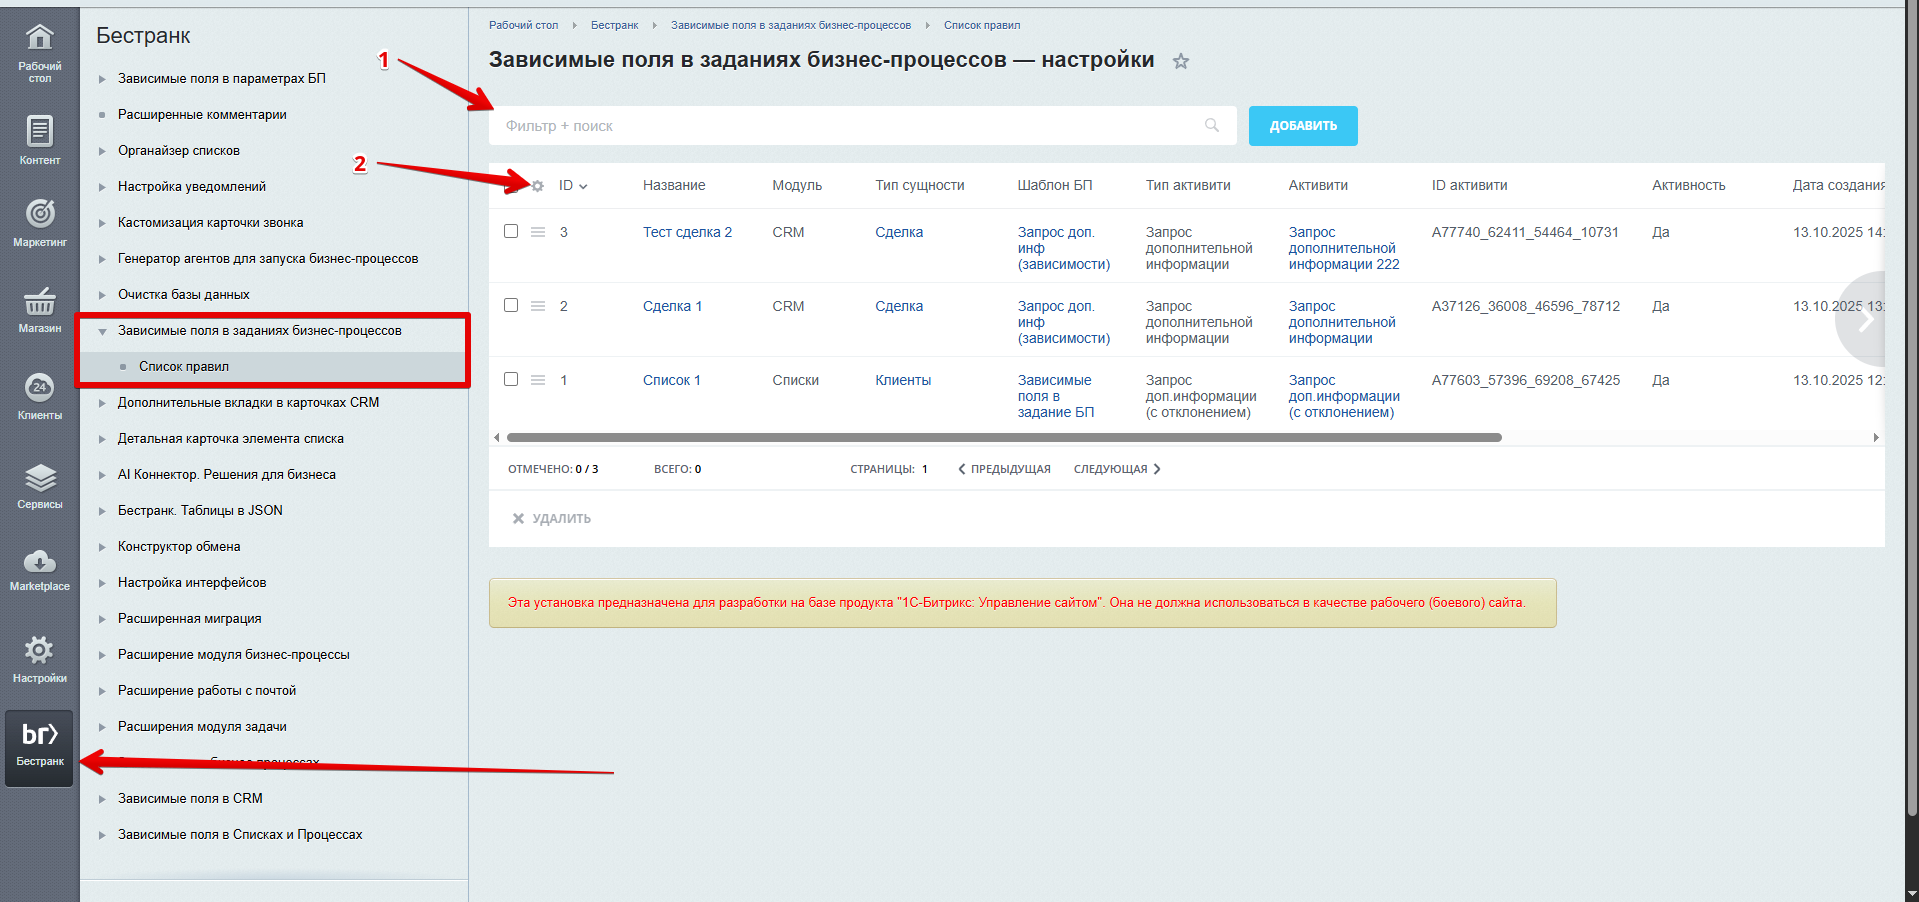The width and height of the screenshot is (1919, 902).
Task: Select the Контент sidebar icon
Action: 38,137
